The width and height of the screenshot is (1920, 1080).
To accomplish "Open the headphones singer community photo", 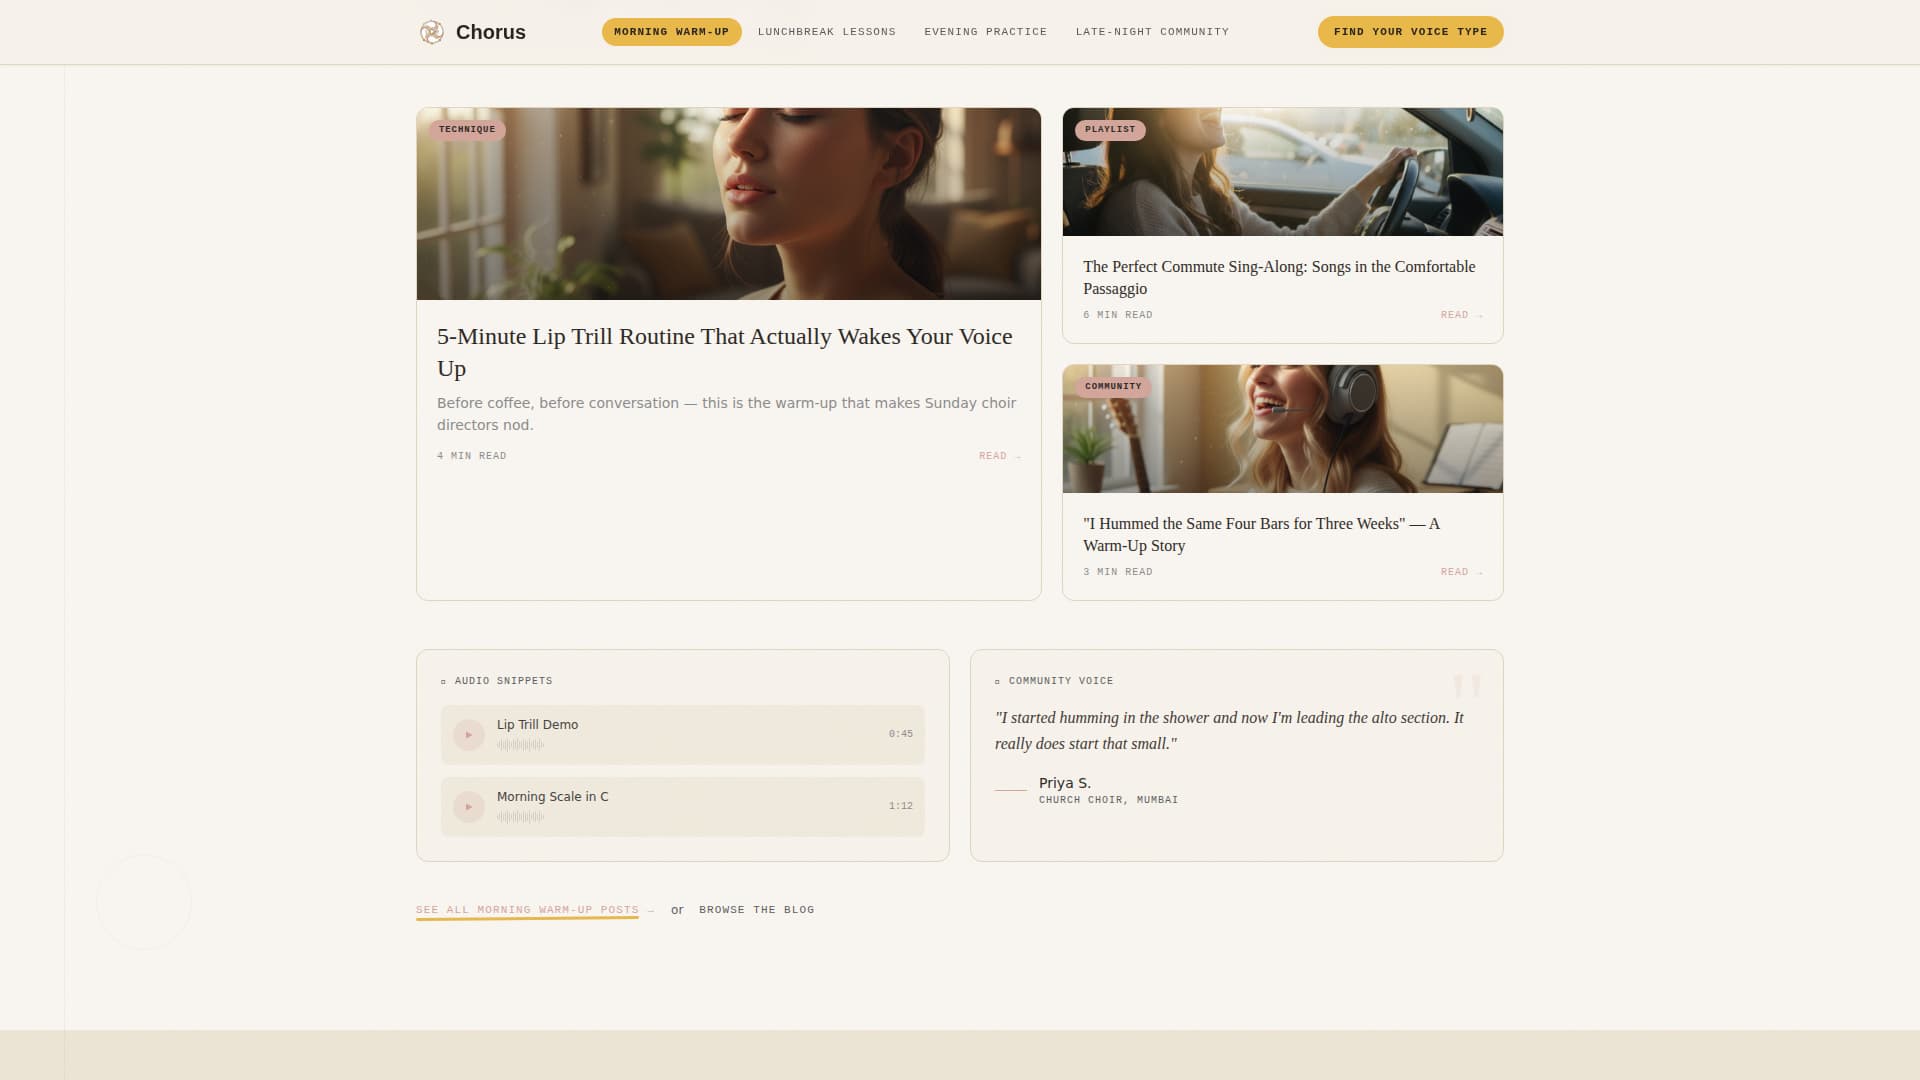I will (1282, 429).
